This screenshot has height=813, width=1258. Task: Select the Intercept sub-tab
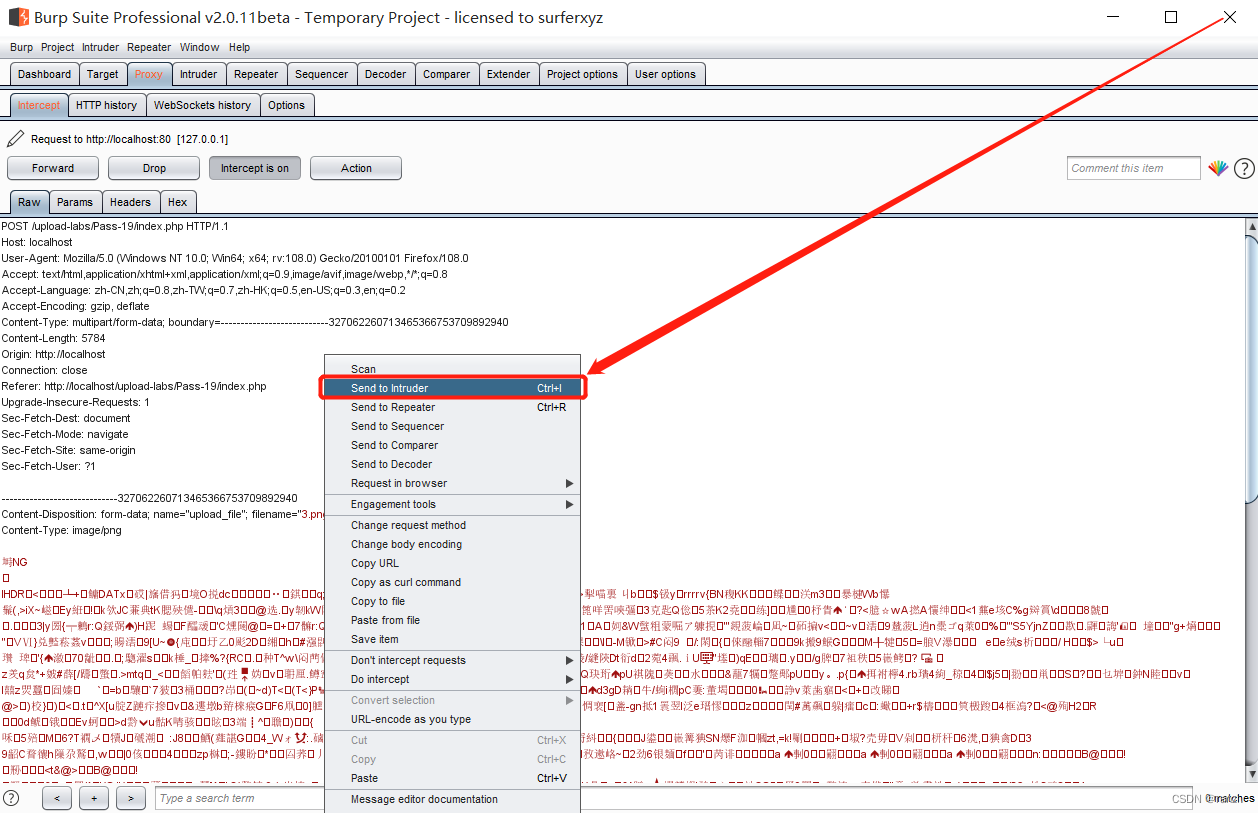click(39, 105)
